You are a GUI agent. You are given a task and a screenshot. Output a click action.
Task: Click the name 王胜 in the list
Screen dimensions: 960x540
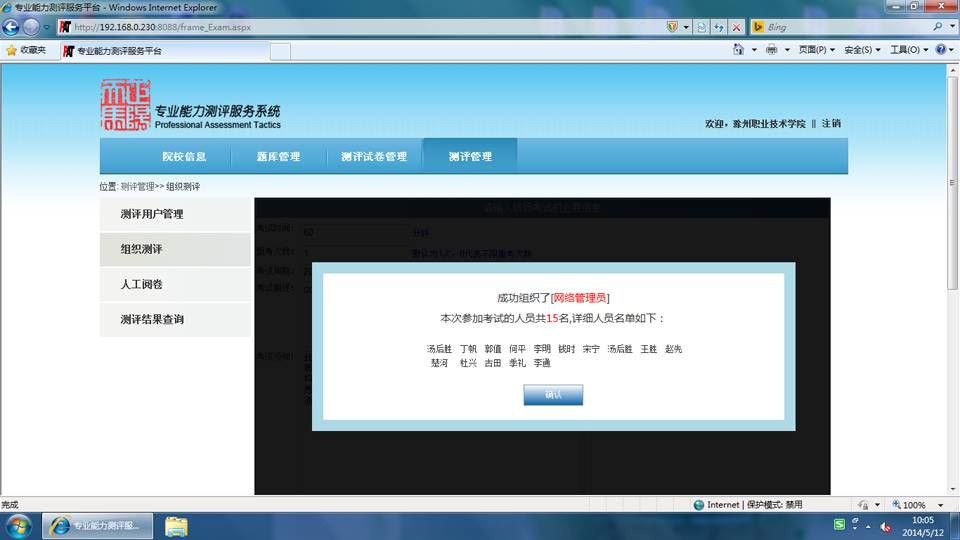(x=648, y=349)
